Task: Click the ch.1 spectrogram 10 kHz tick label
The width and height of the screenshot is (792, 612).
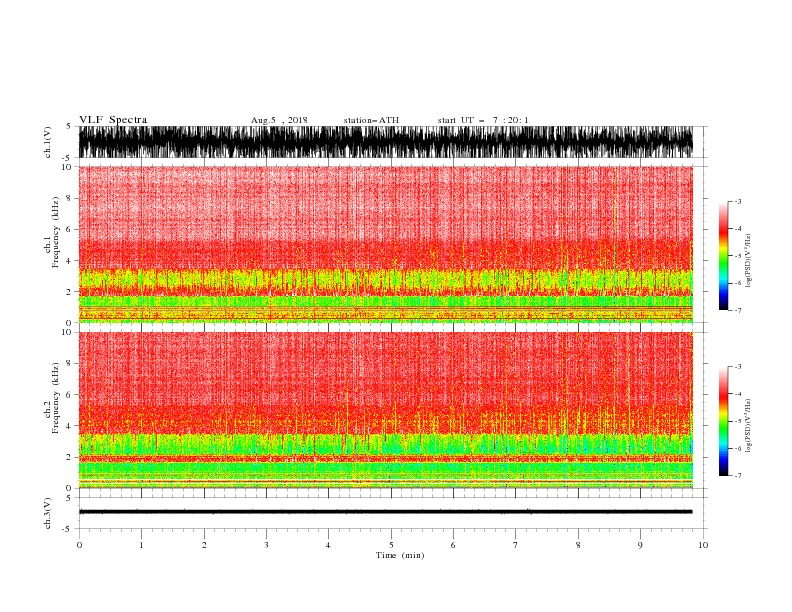Action: point(67,167)
